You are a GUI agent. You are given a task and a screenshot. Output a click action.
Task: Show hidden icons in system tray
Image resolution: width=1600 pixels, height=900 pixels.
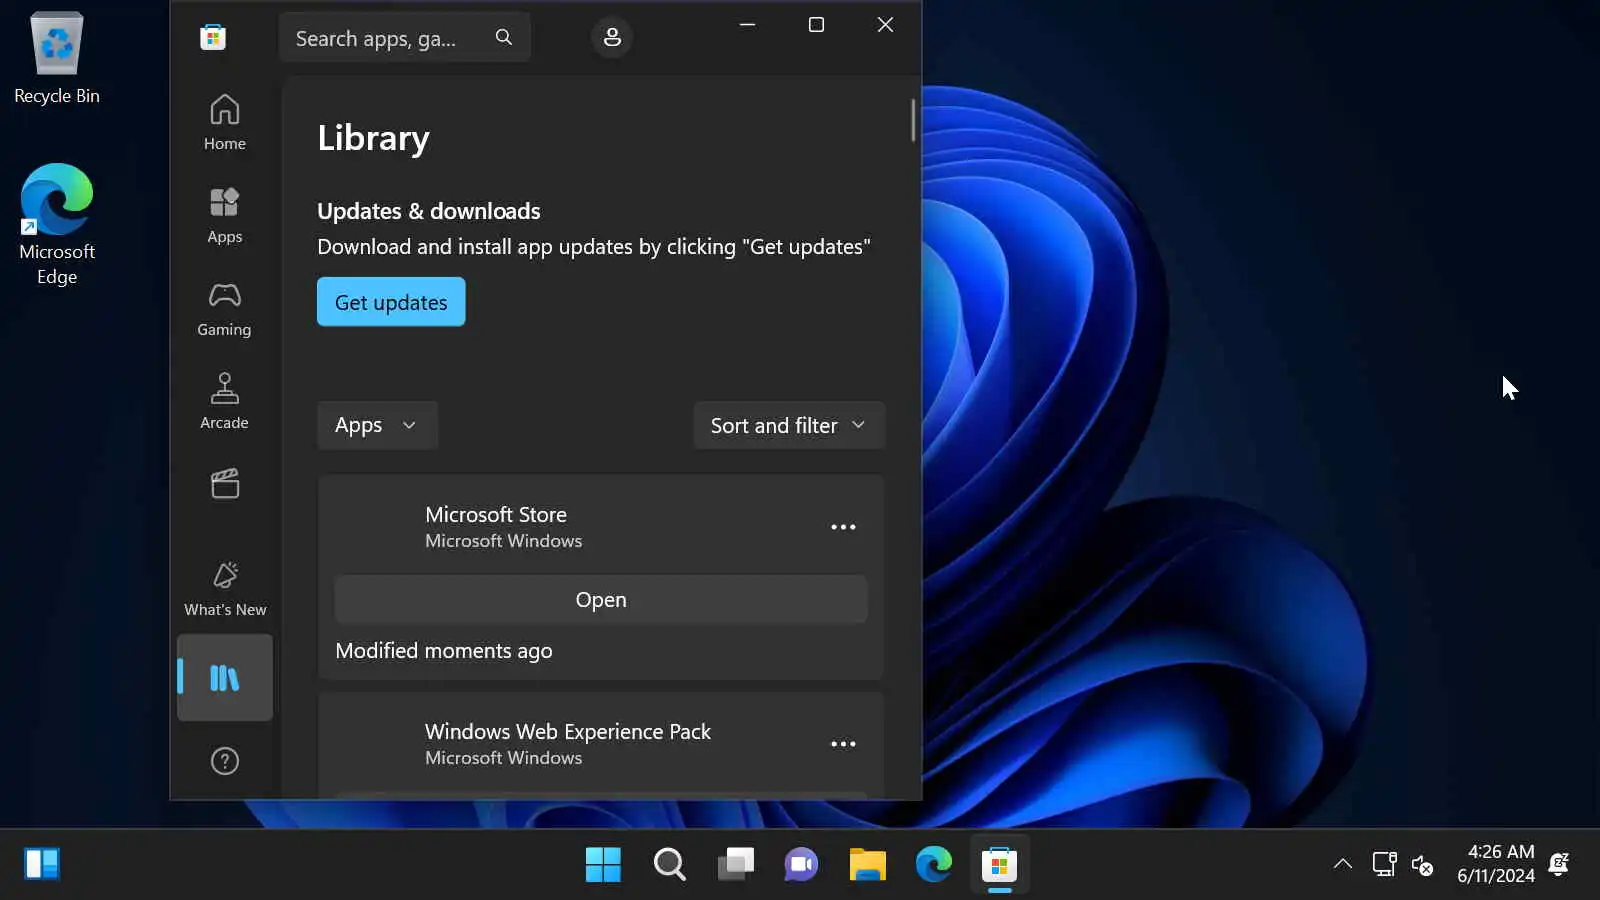[1343, 864]
